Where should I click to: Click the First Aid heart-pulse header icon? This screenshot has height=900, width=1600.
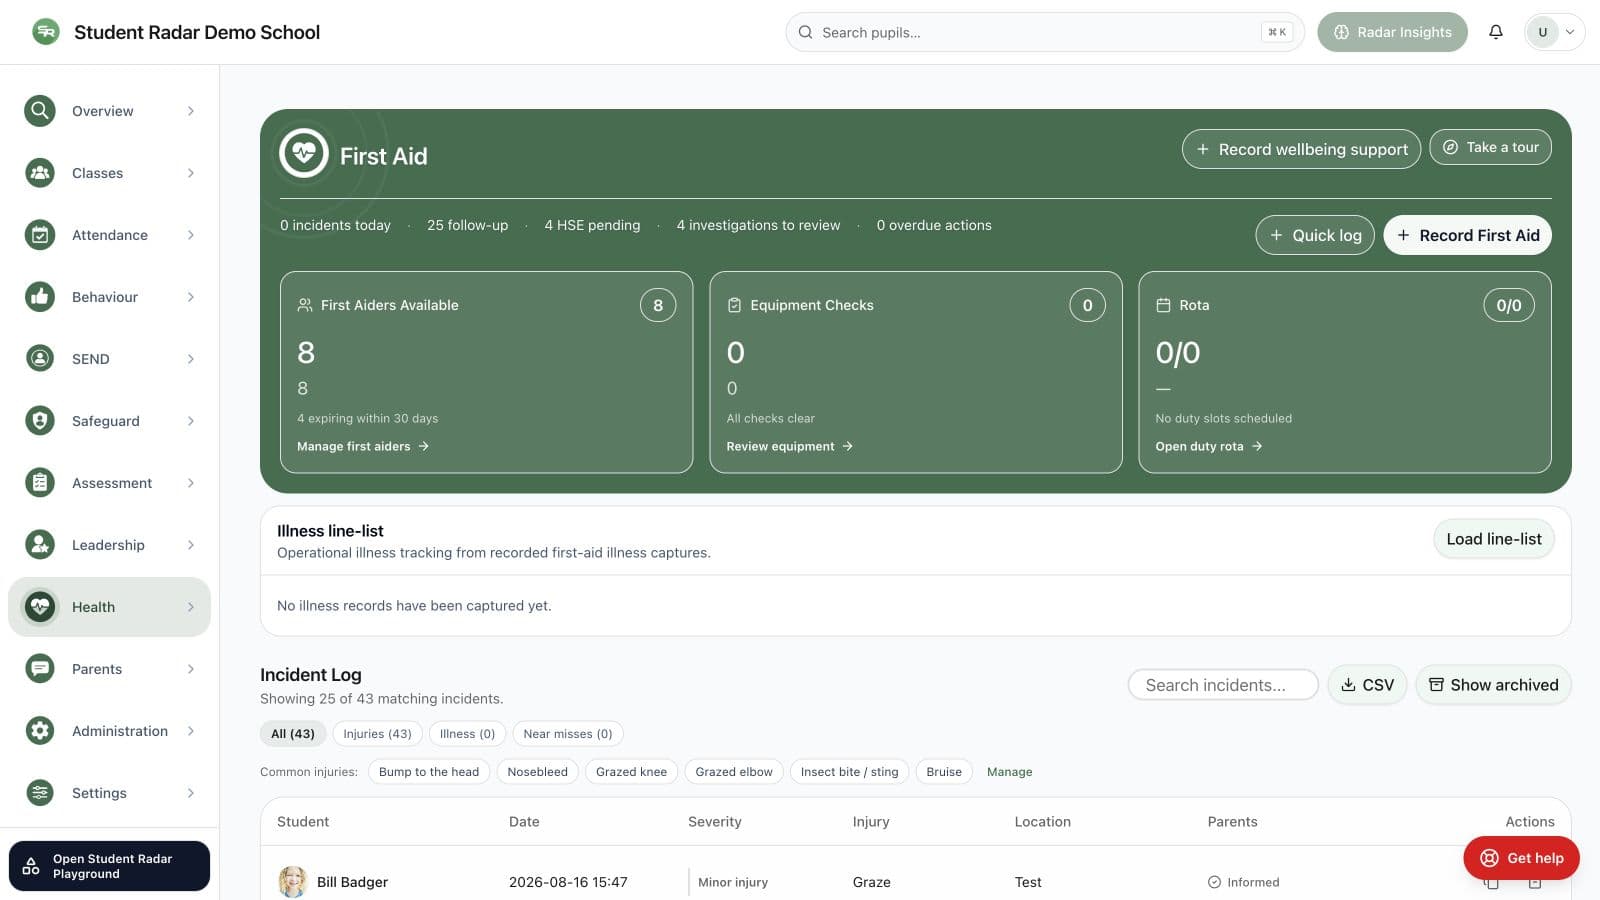304,153
